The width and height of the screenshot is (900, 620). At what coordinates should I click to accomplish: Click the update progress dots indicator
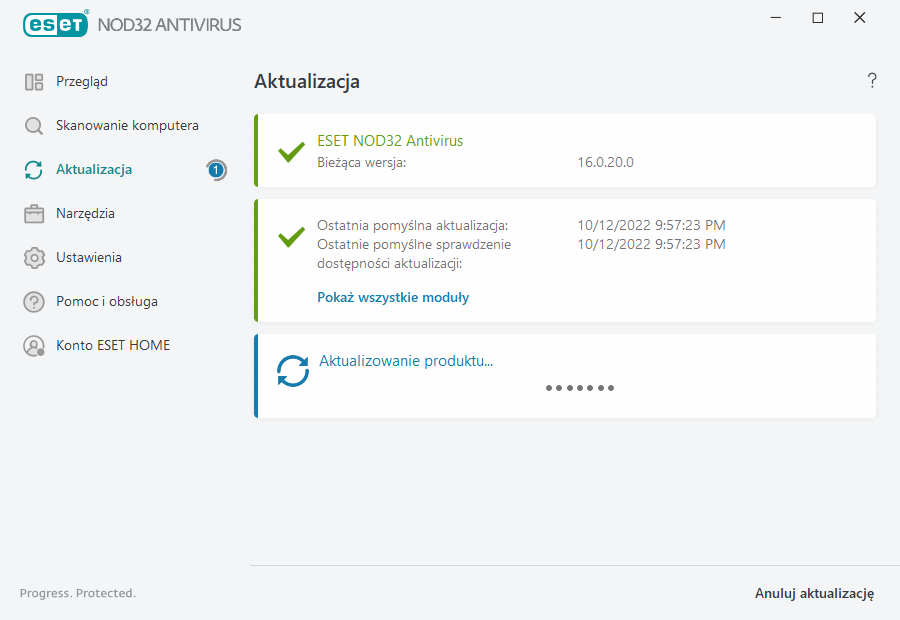(x=580, y=388)
